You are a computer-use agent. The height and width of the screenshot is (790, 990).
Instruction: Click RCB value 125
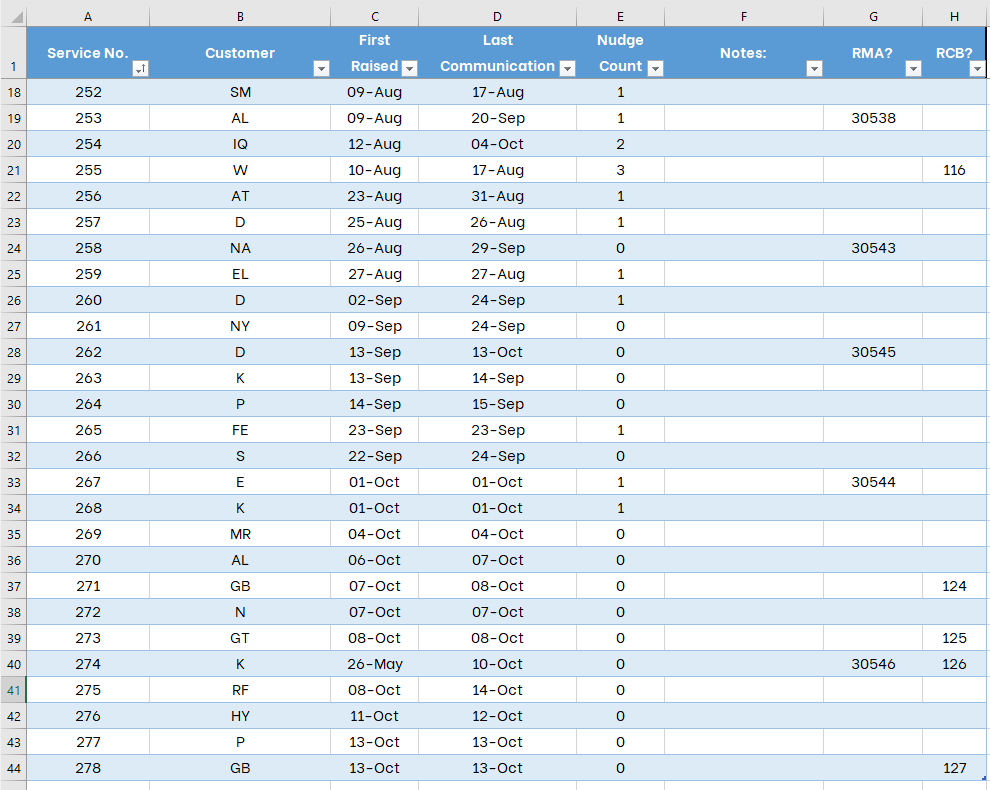(x=954, y=638)
